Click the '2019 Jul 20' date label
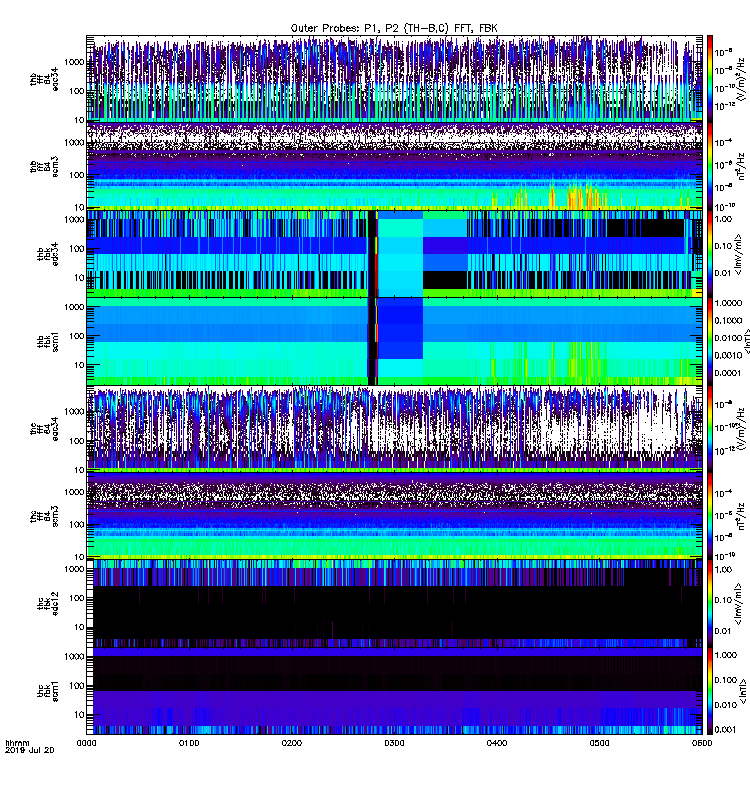The image size is (750, 800). [x=30, y=750]
